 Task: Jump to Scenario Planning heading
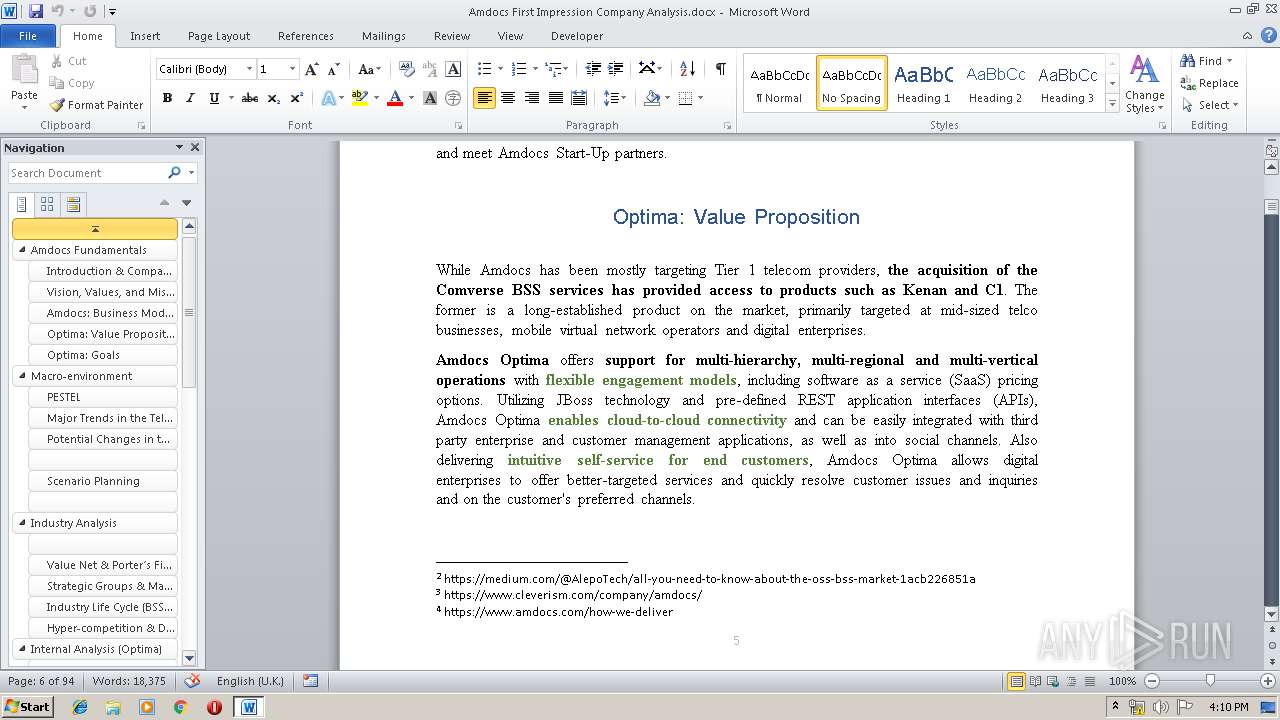[x=103, y=481]
